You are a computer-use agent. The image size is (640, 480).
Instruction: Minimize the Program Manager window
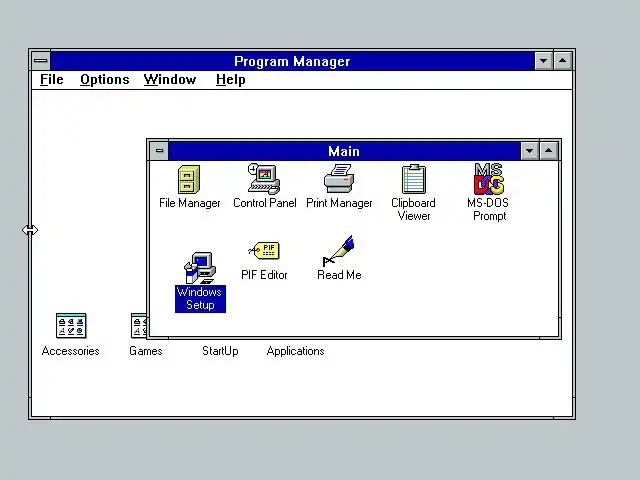543,61
